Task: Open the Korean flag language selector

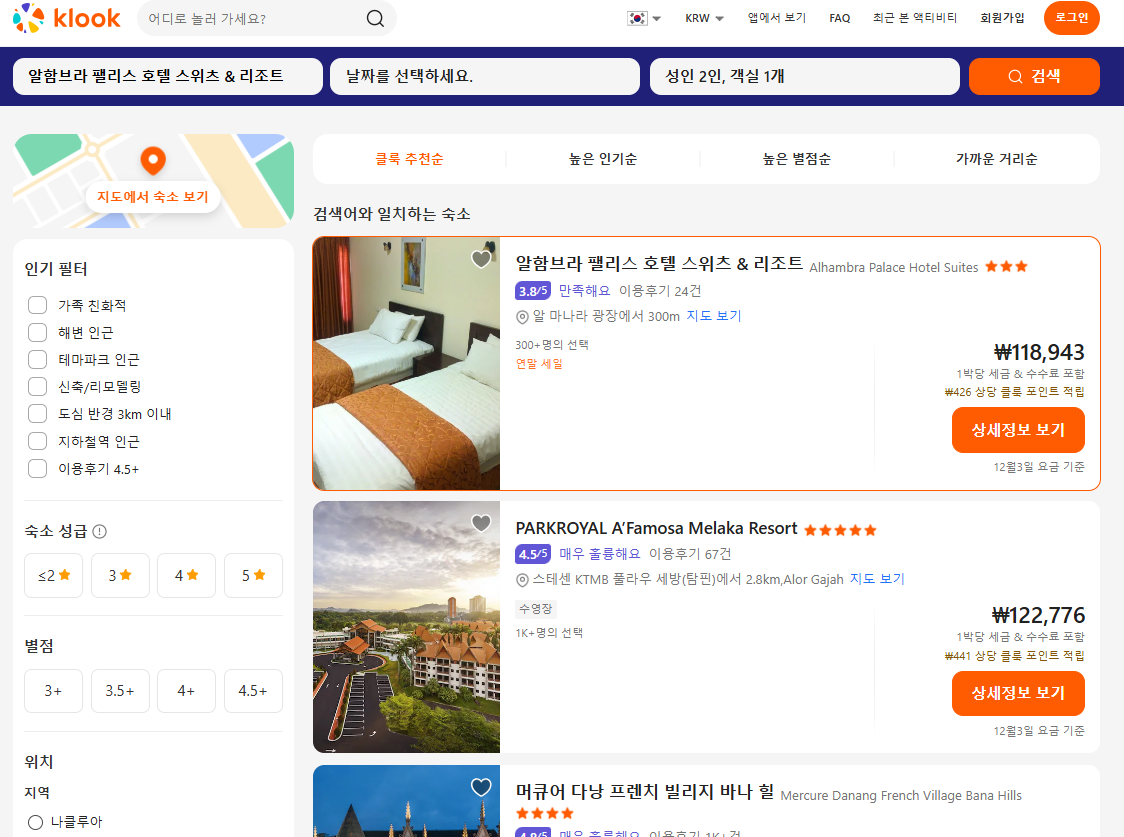Action: [644, 19]
